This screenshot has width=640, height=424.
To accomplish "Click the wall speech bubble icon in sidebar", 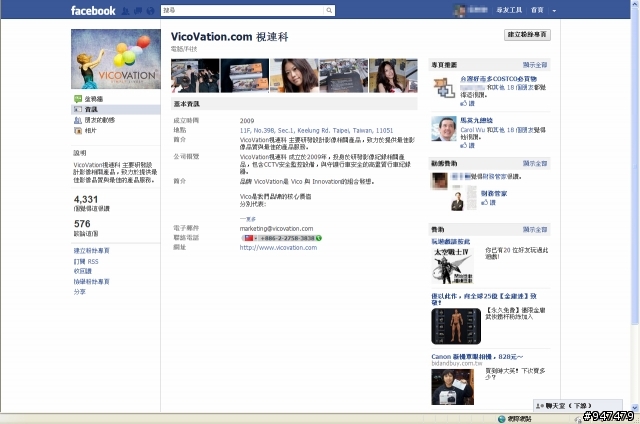I will point(78,99).
